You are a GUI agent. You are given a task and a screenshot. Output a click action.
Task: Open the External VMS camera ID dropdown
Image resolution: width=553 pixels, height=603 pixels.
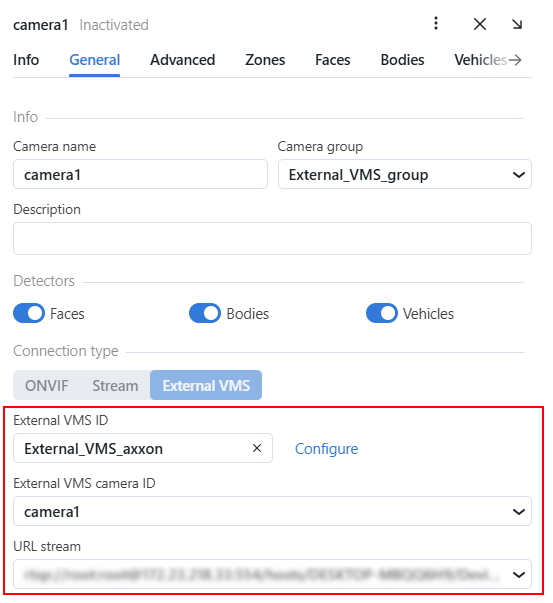272,511
